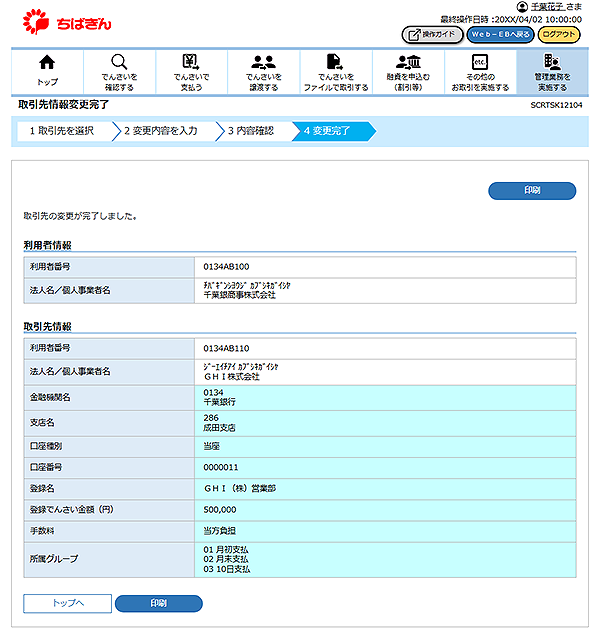Click branch name 成田支店

pos(219,427)
